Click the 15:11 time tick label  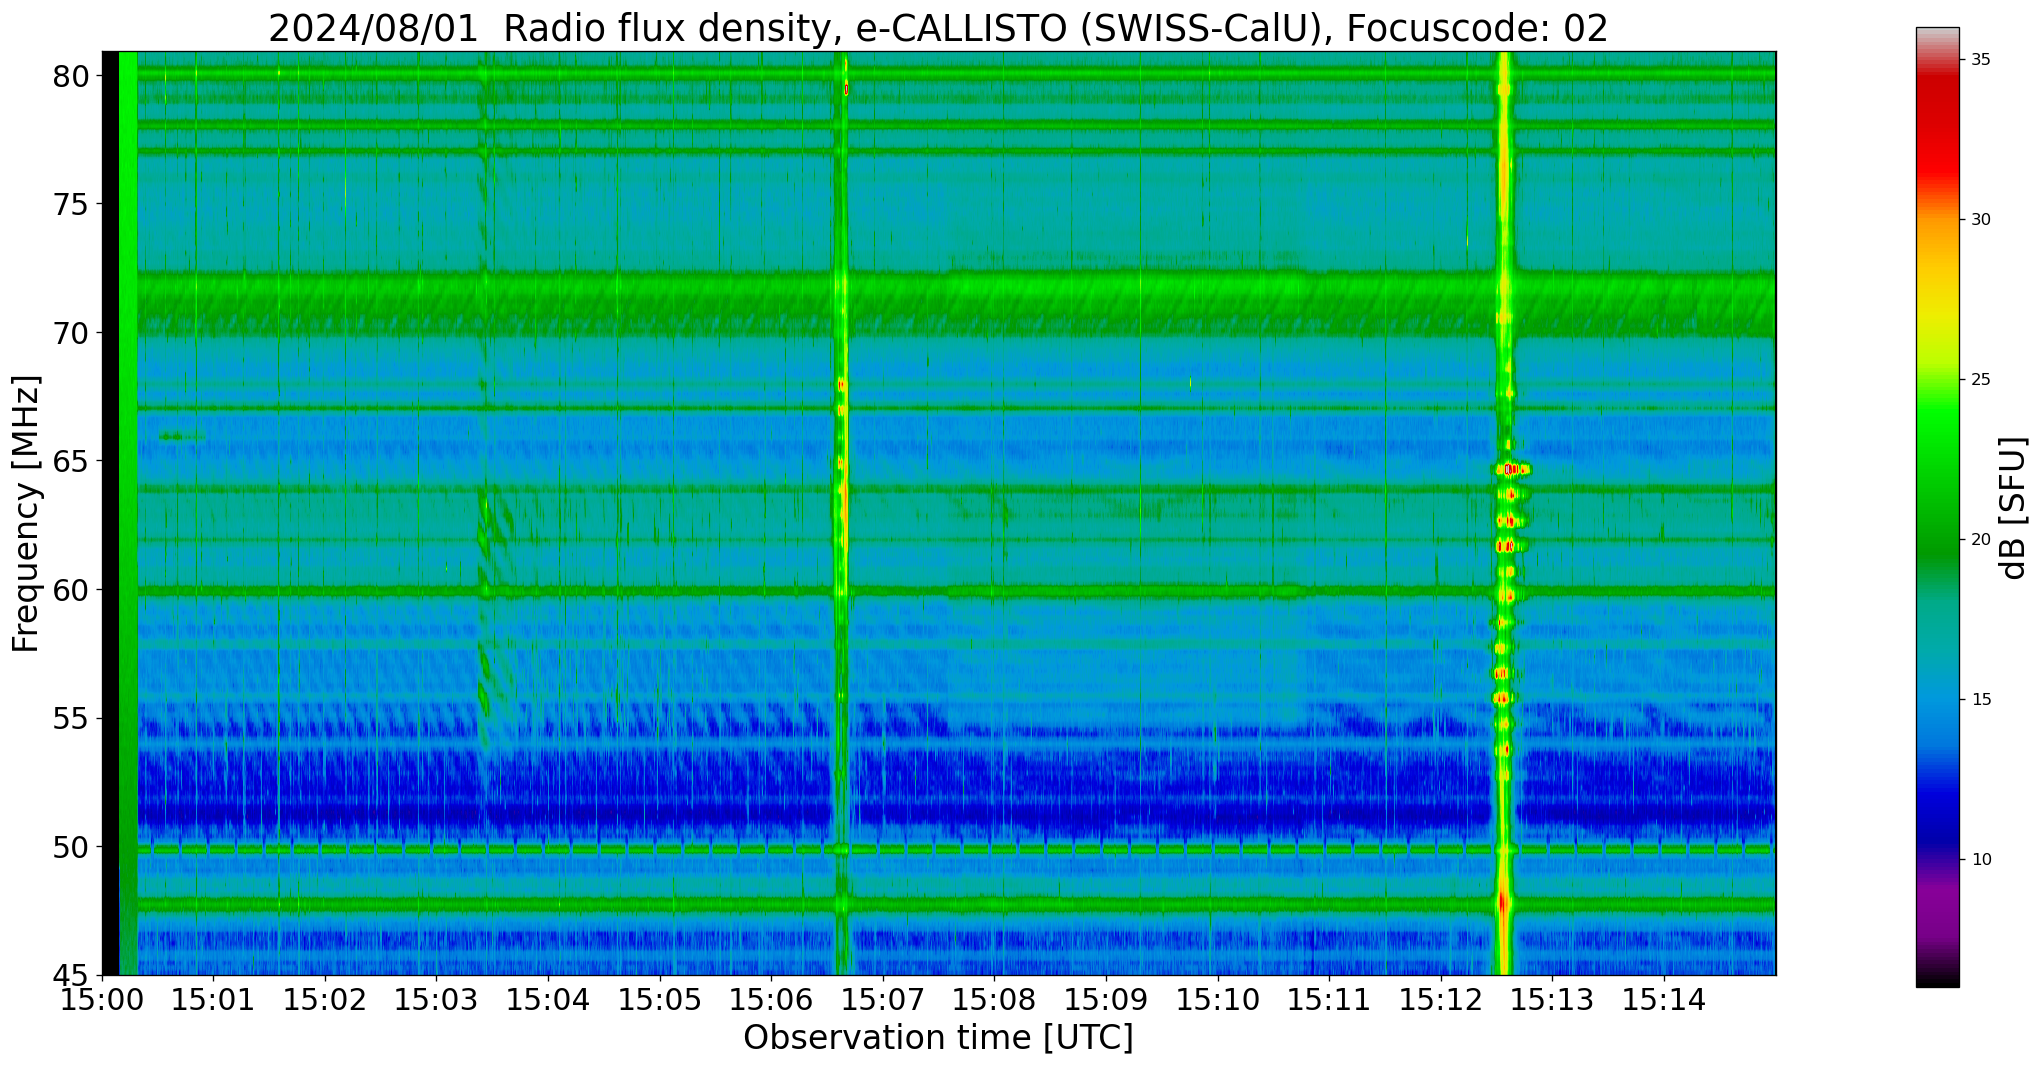pos(1329,999)
